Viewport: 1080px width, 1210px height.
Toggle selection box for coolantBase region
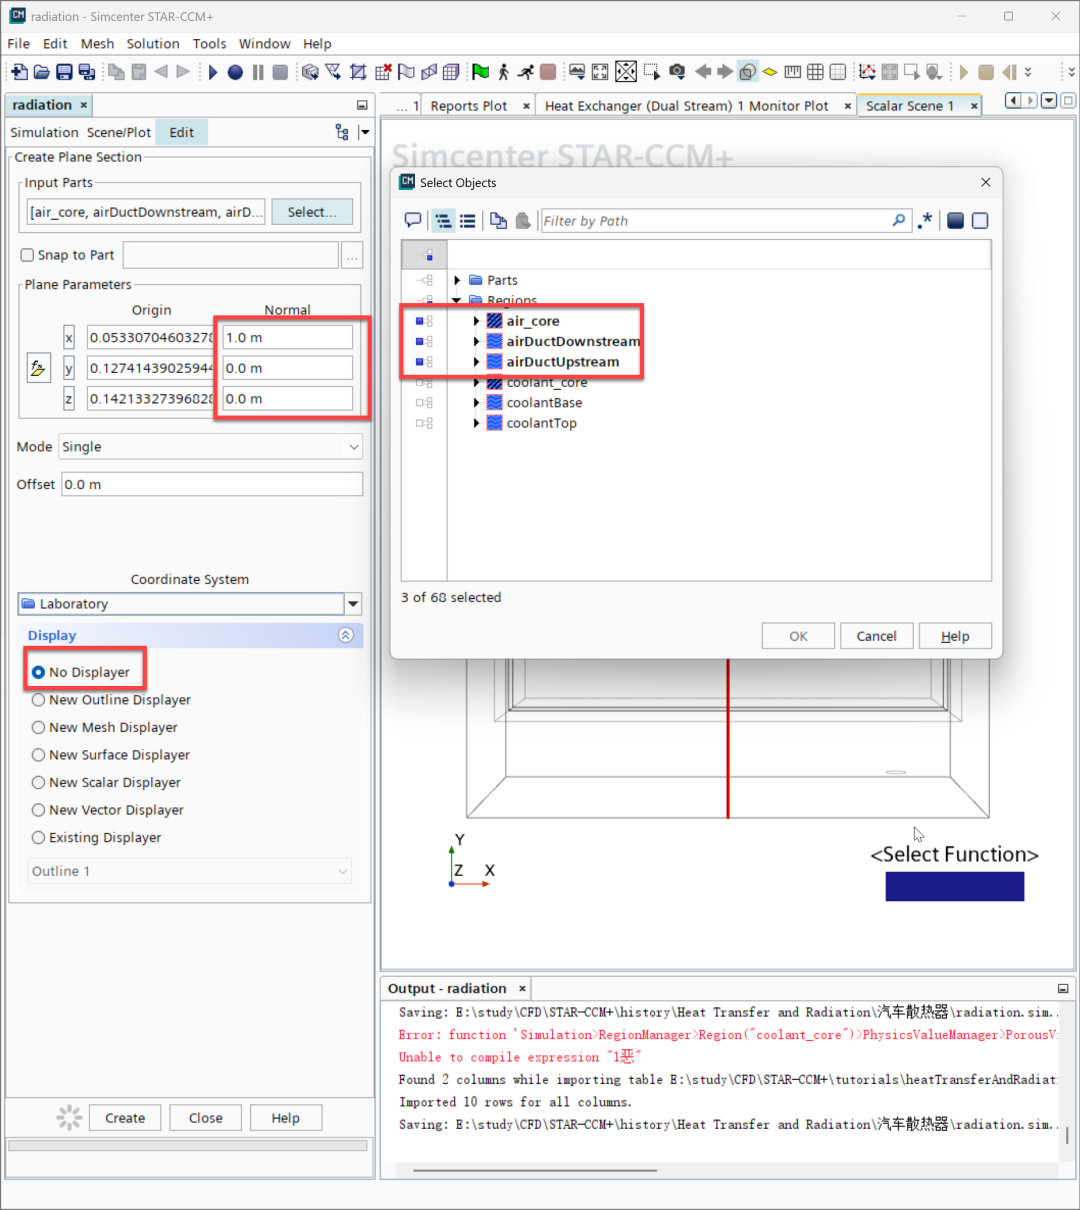point(424,403)
